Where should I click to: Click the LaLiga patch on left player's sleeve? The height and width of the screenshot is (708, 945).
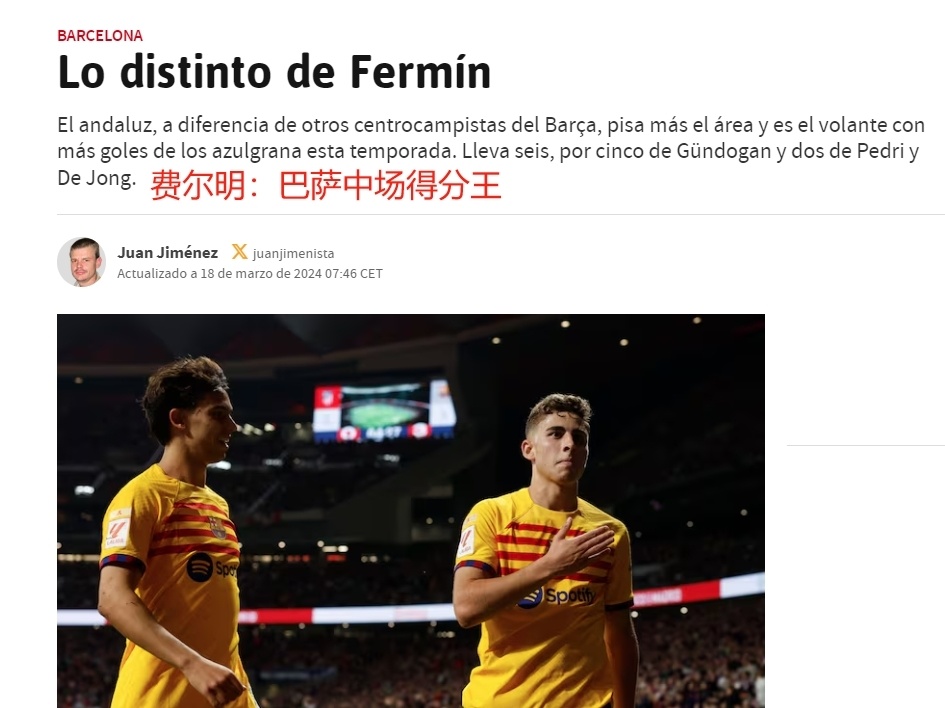(x=116, y=529)
